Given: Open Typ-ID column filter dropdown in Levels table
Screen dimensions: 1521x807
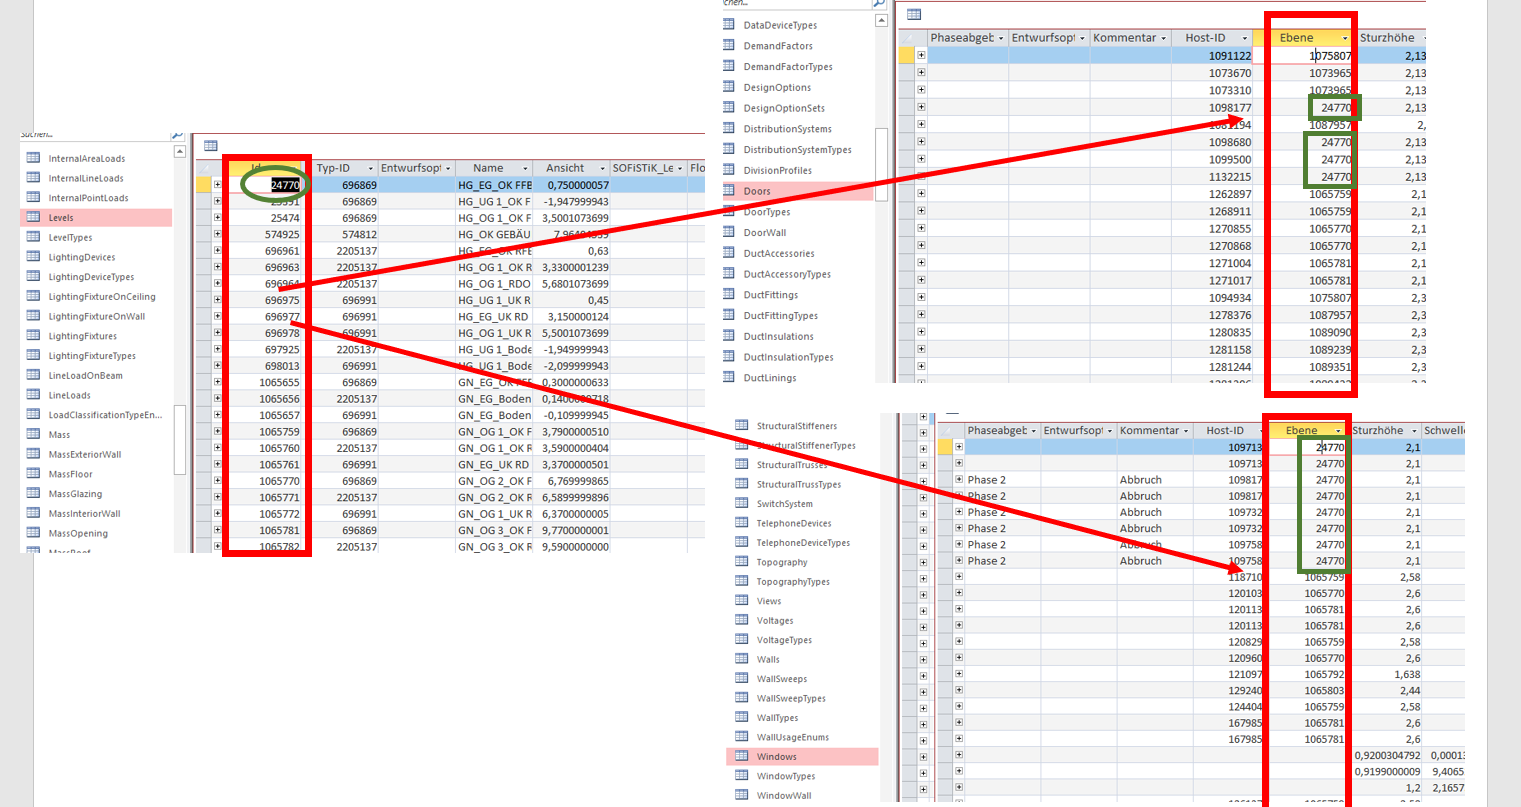Looking at the screenshot, I should point(370,168).
